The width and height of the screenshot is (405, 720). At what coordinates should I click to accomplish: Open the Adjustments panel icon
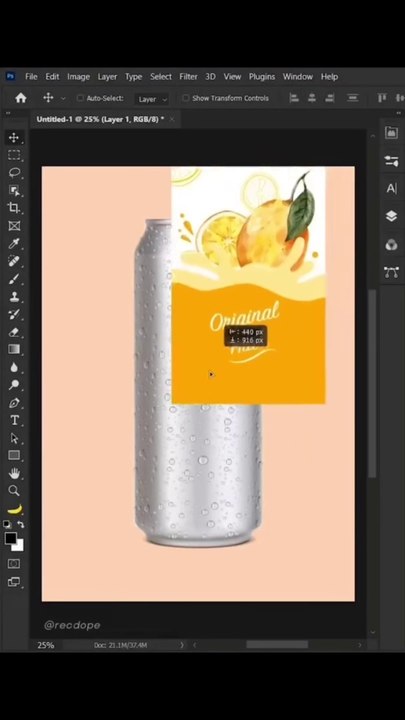coord(391,161)
